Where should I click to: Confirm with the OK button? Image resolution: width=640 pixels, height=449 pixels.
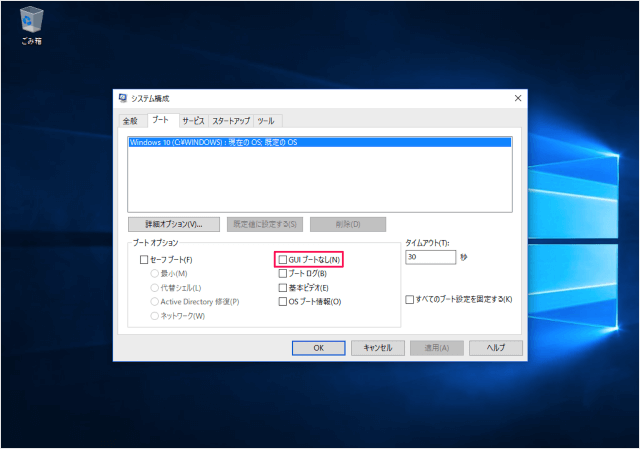coord(318,348)
